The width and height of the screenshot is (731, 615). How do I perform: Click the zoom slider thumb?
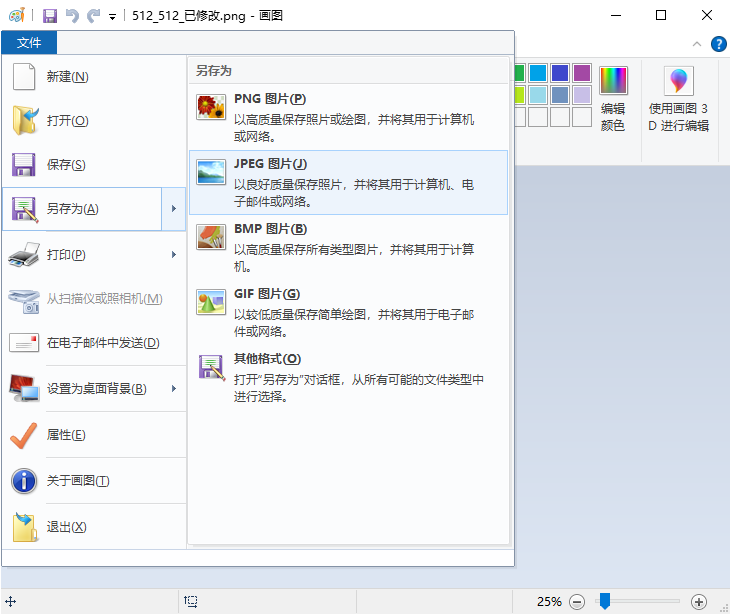(605, 601)
